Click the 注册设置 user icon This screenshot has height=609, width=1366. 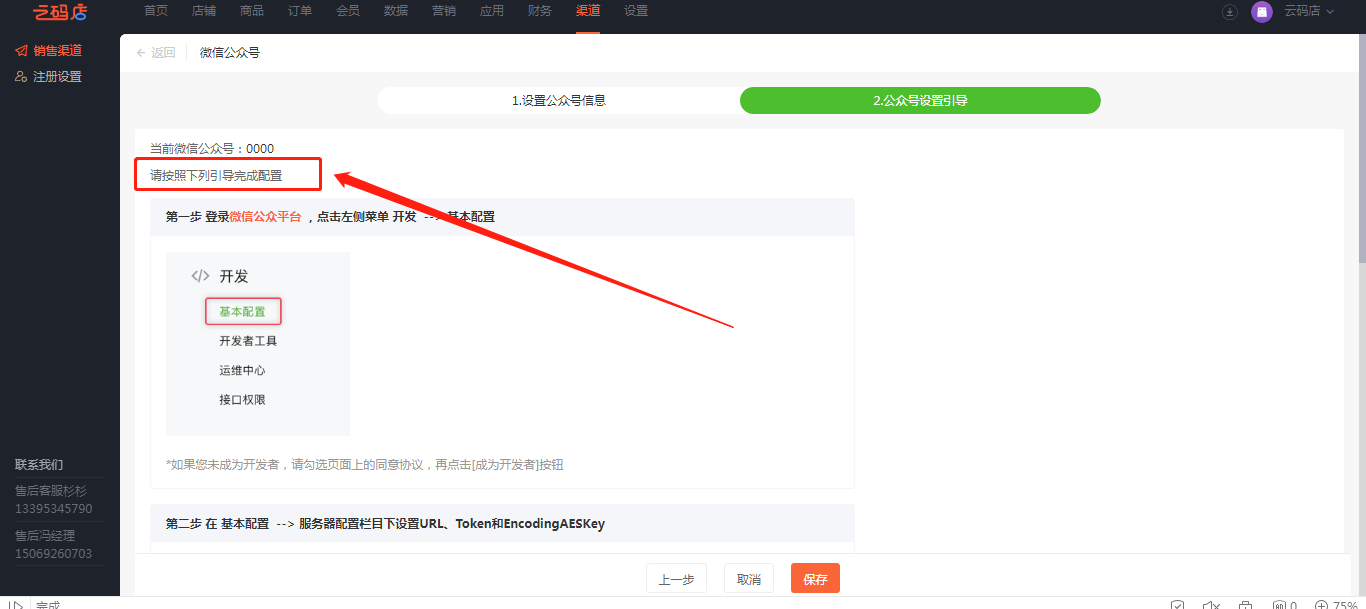tap(21, 76)
